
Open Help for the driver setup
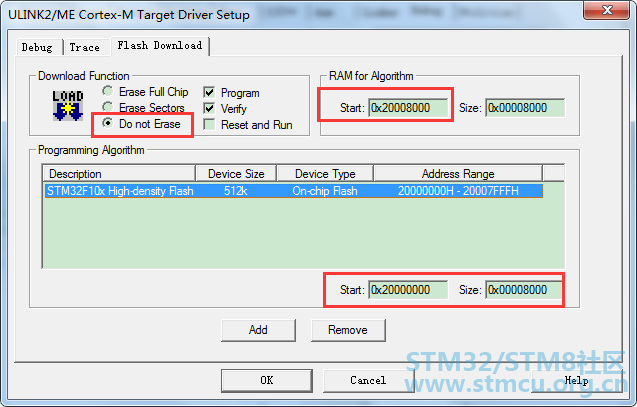tap(577, 380)
